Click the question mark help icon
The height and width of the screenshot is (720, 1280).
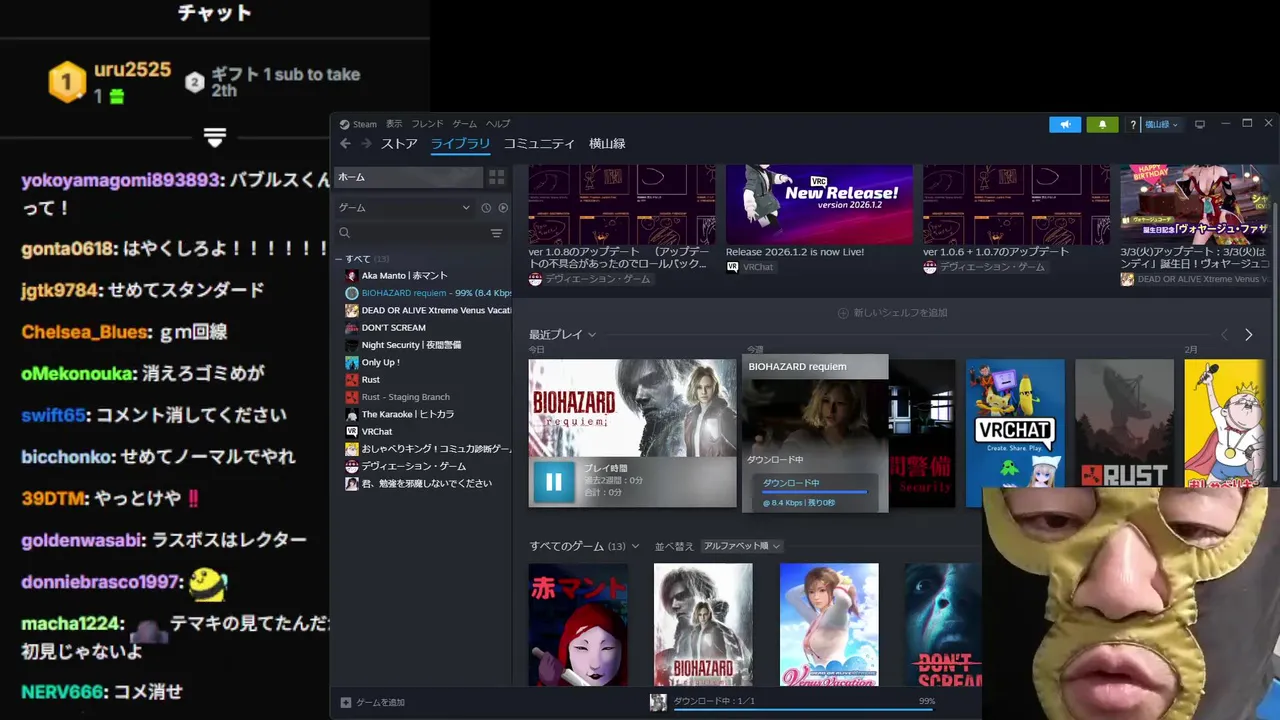[x=1133, y=125]
